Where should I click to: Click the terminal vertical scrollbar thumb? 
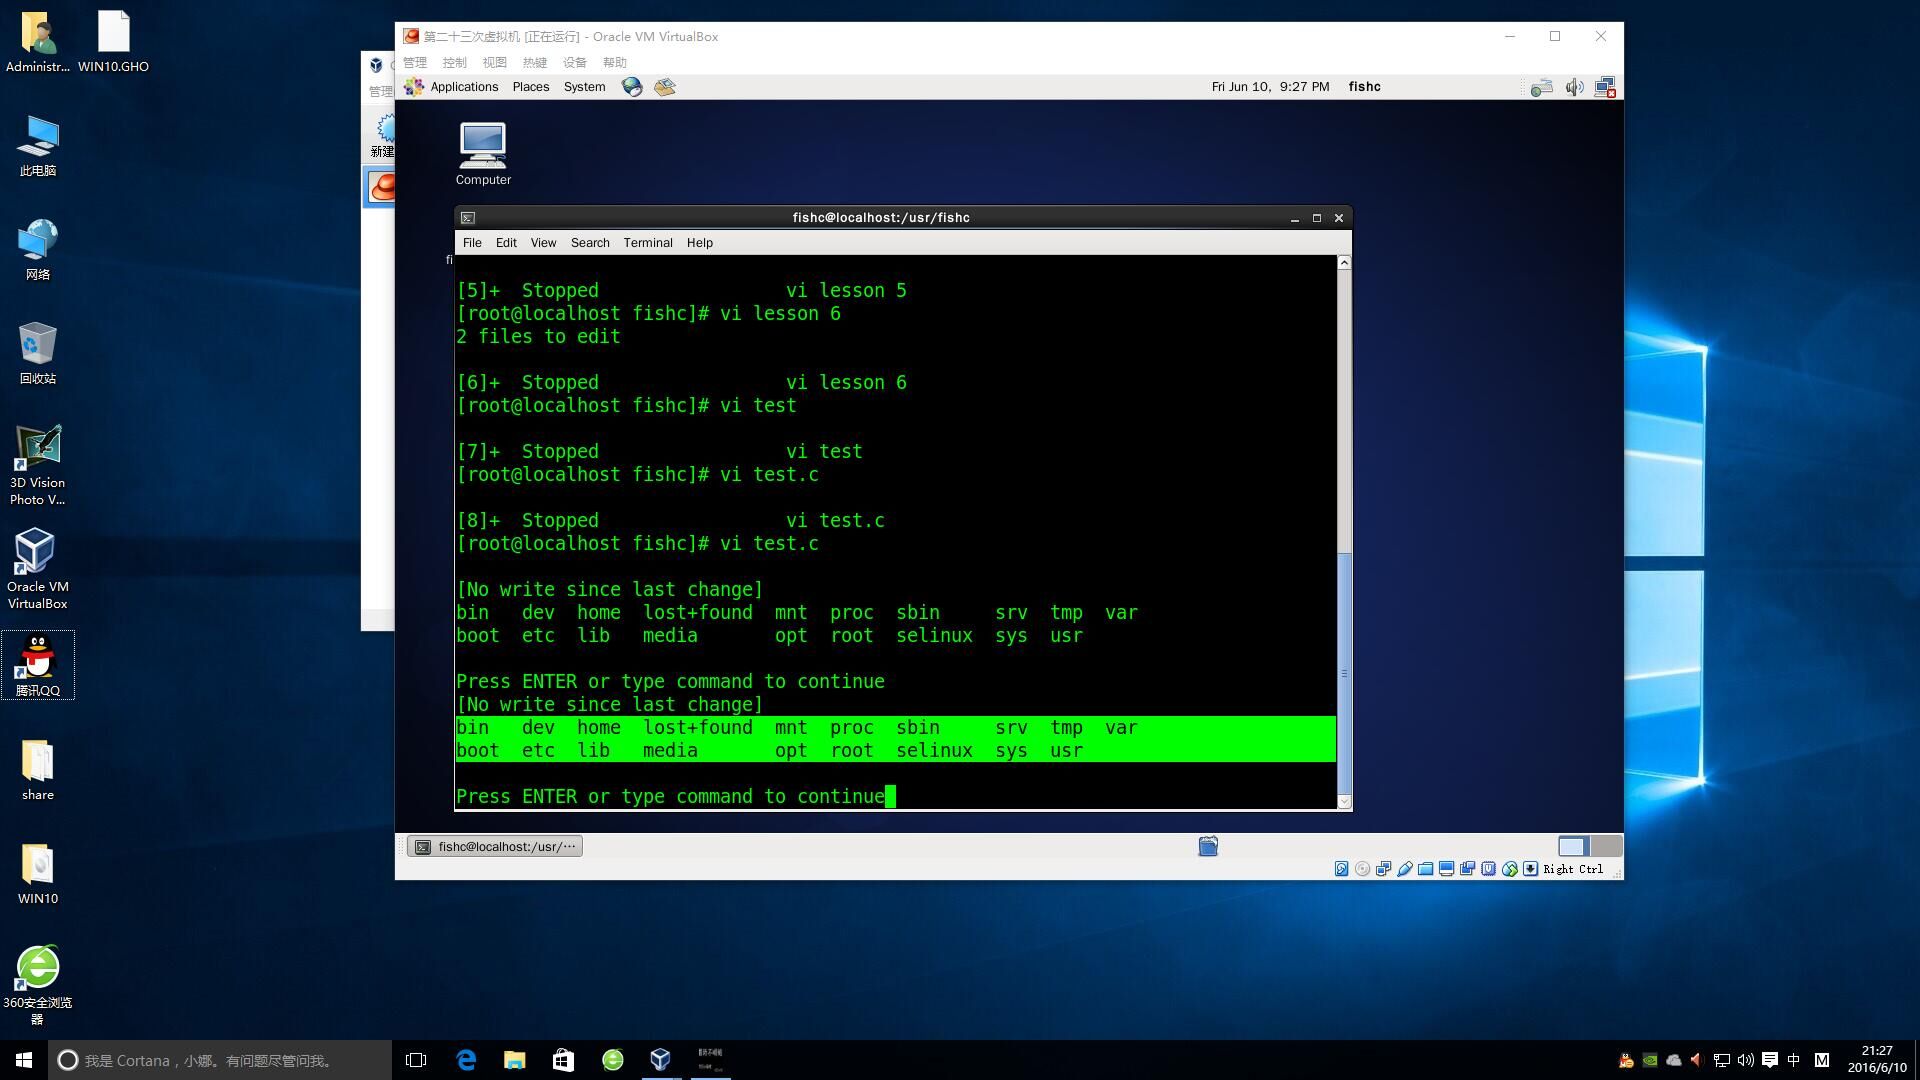tap(1344, 672)
